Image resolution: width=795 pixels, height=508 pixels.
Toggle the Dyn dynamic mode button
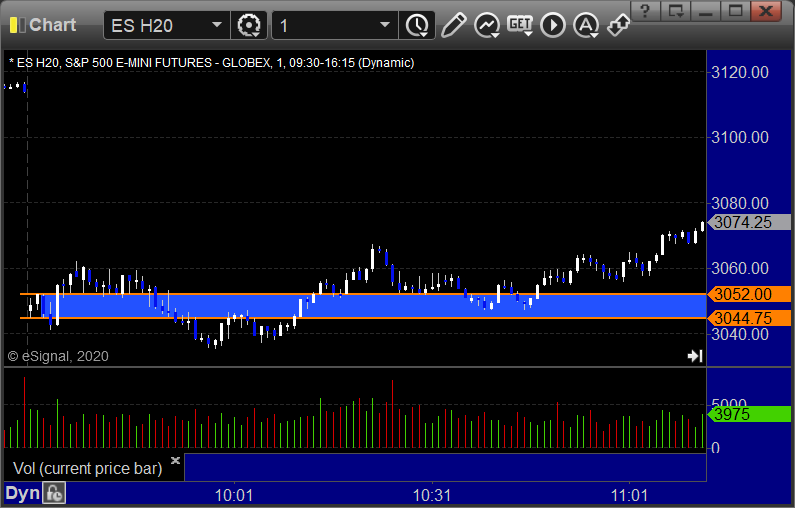[23, 493]
